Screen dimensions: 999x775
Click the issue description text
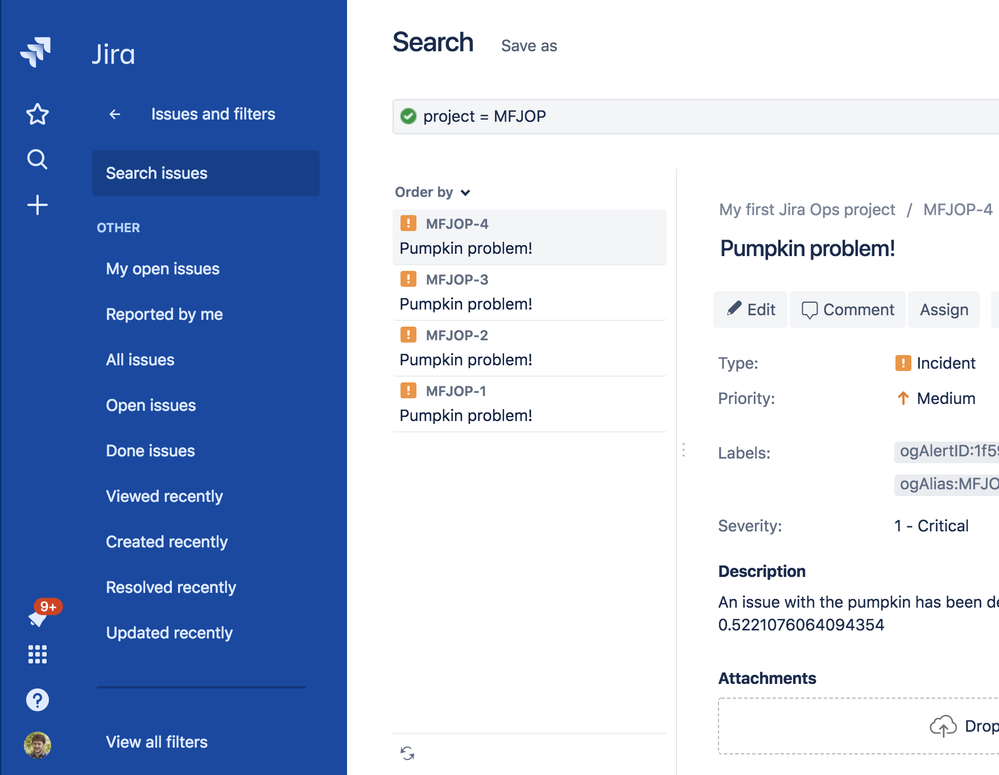pos(858,613)
